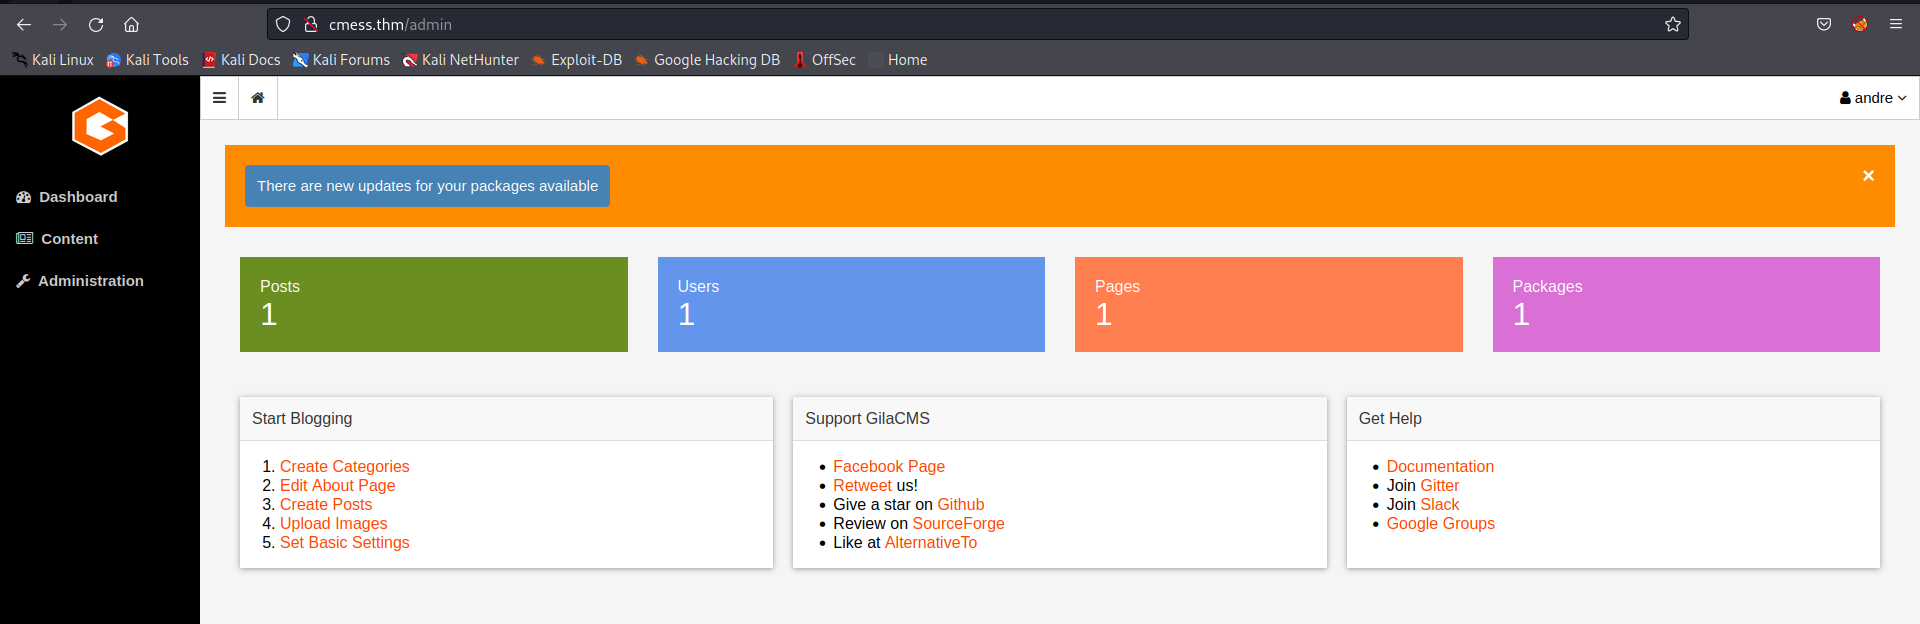Viewport: 1920px width, 624px height.
Task: Click the home icon in admin topbar
Action: (258, 98)
